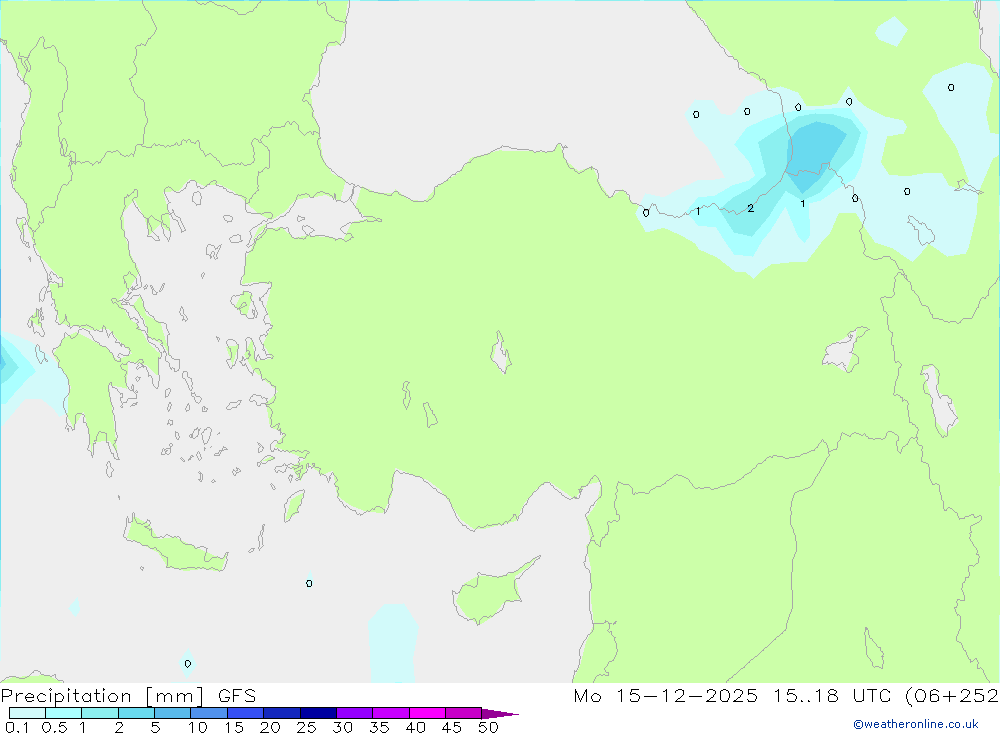The height and width of the screenshot is (733, 1000).
Task: Click the arrow tip beyond 50 mm
Action: point(501,714)
